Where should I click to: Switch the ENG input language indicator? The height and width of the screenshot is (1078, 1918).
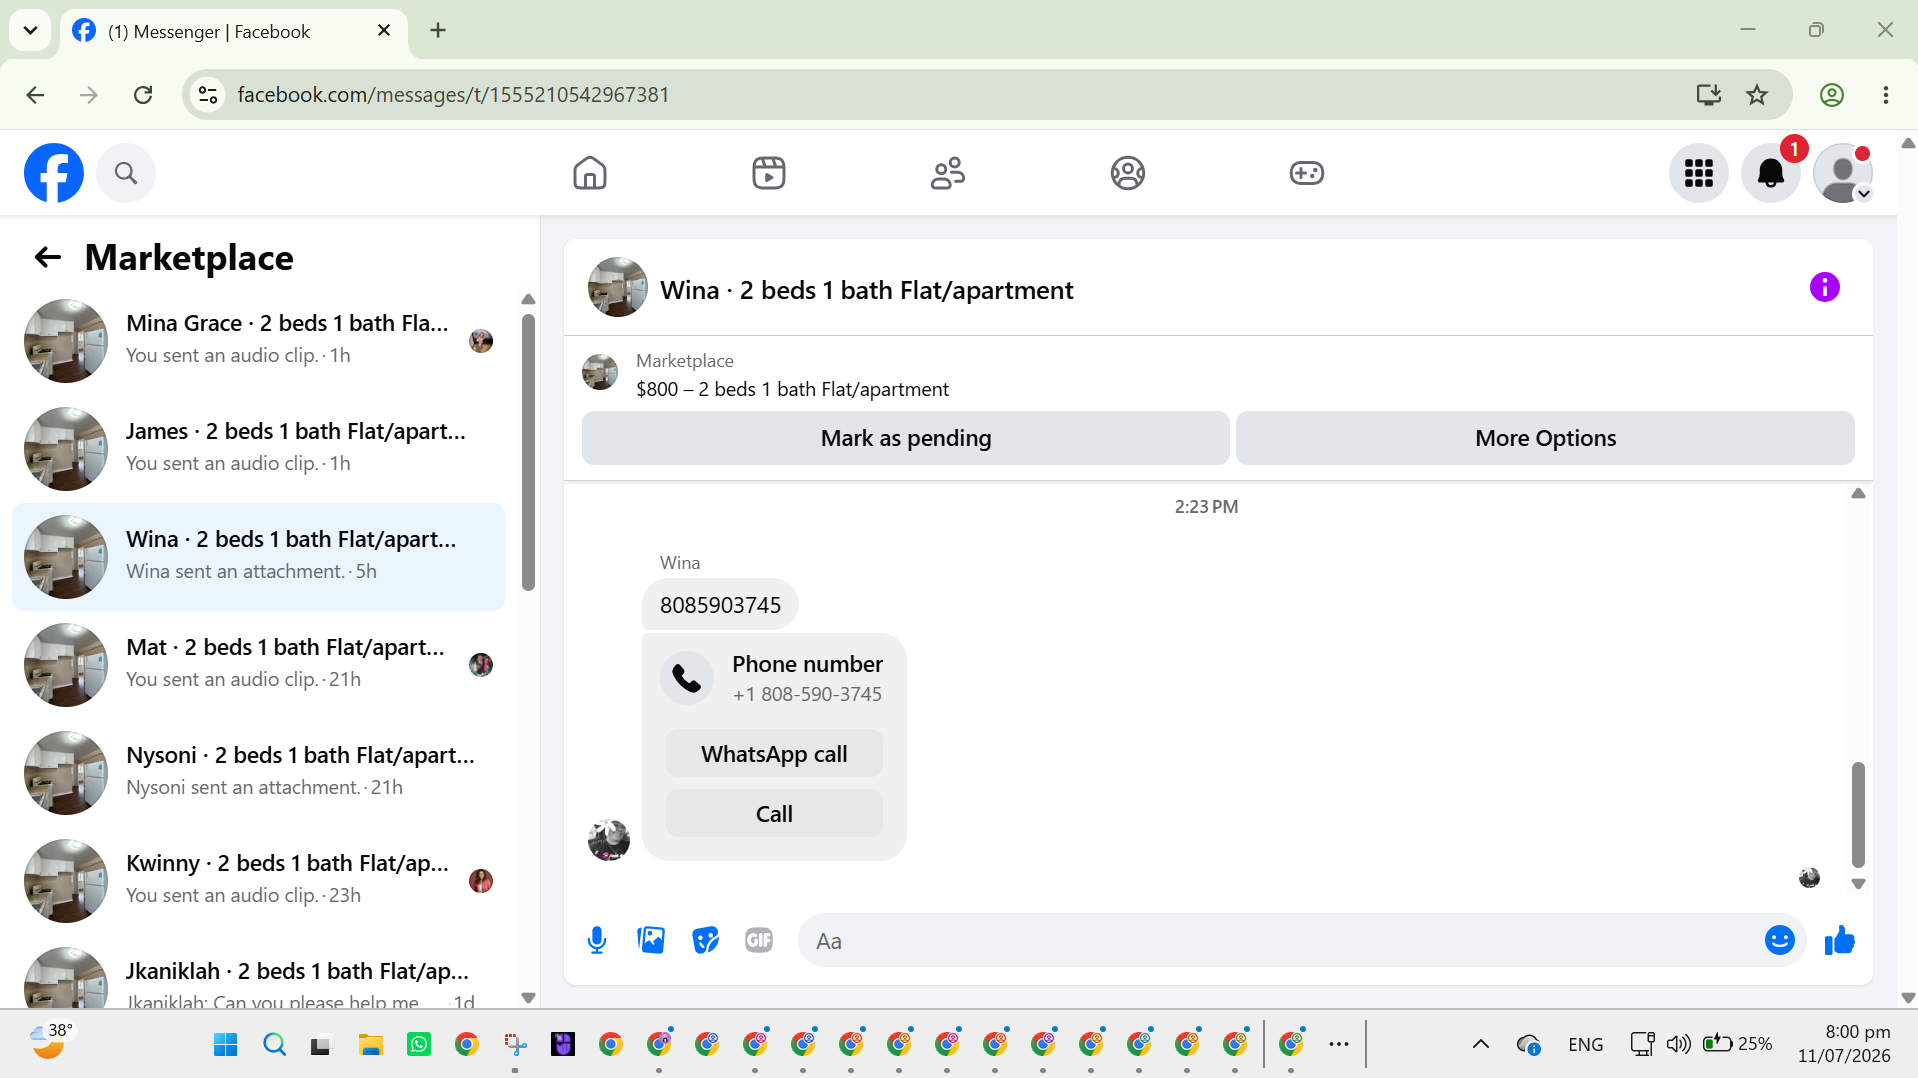tap(1586, 1045)
